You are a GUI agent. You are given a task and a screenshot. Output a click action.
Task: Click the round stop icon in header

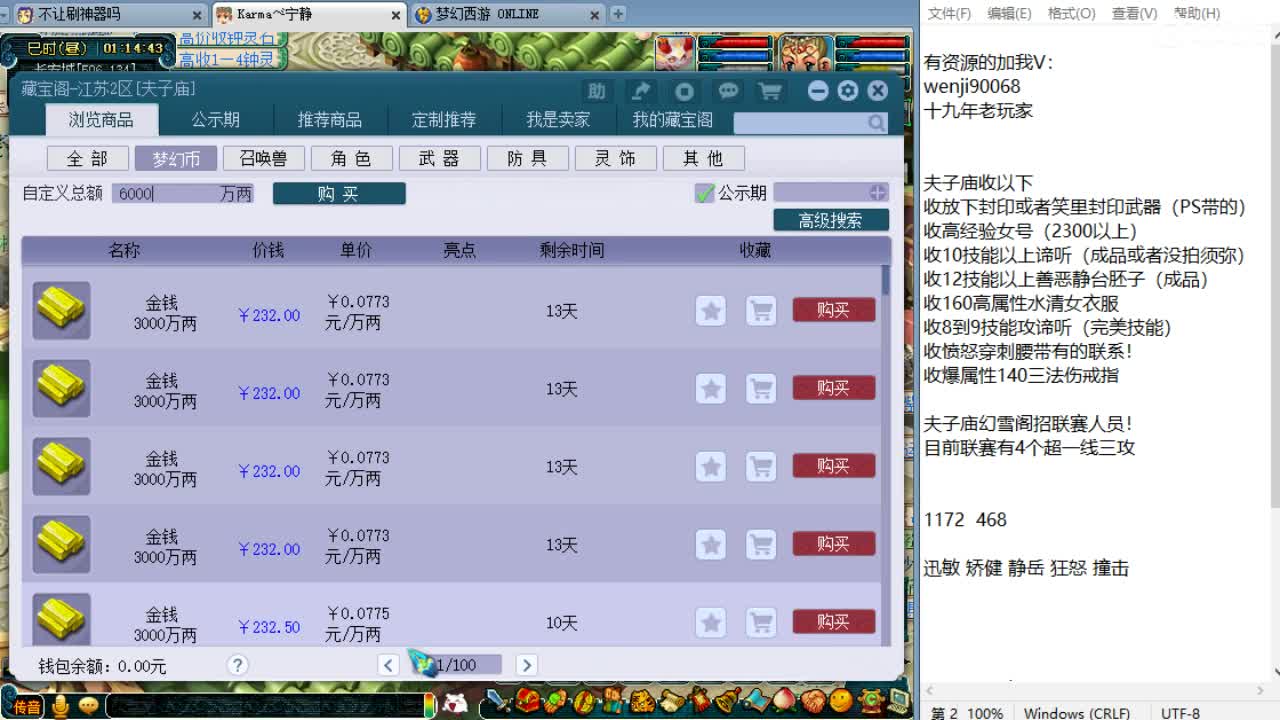tap(684, 91)
